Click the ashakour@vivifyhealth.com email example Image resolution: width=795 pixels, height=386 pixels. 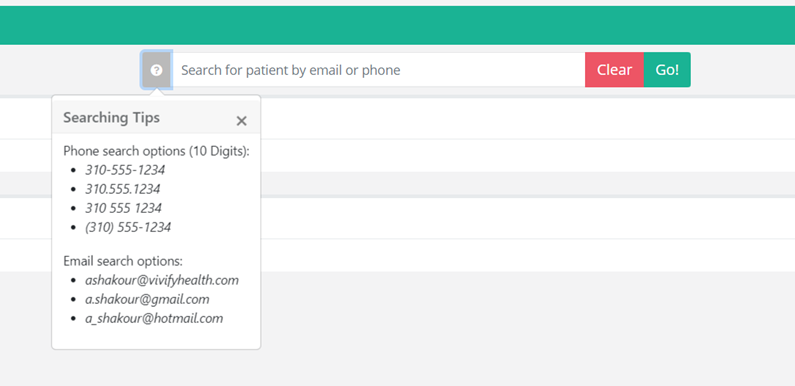tap(162, 280)
